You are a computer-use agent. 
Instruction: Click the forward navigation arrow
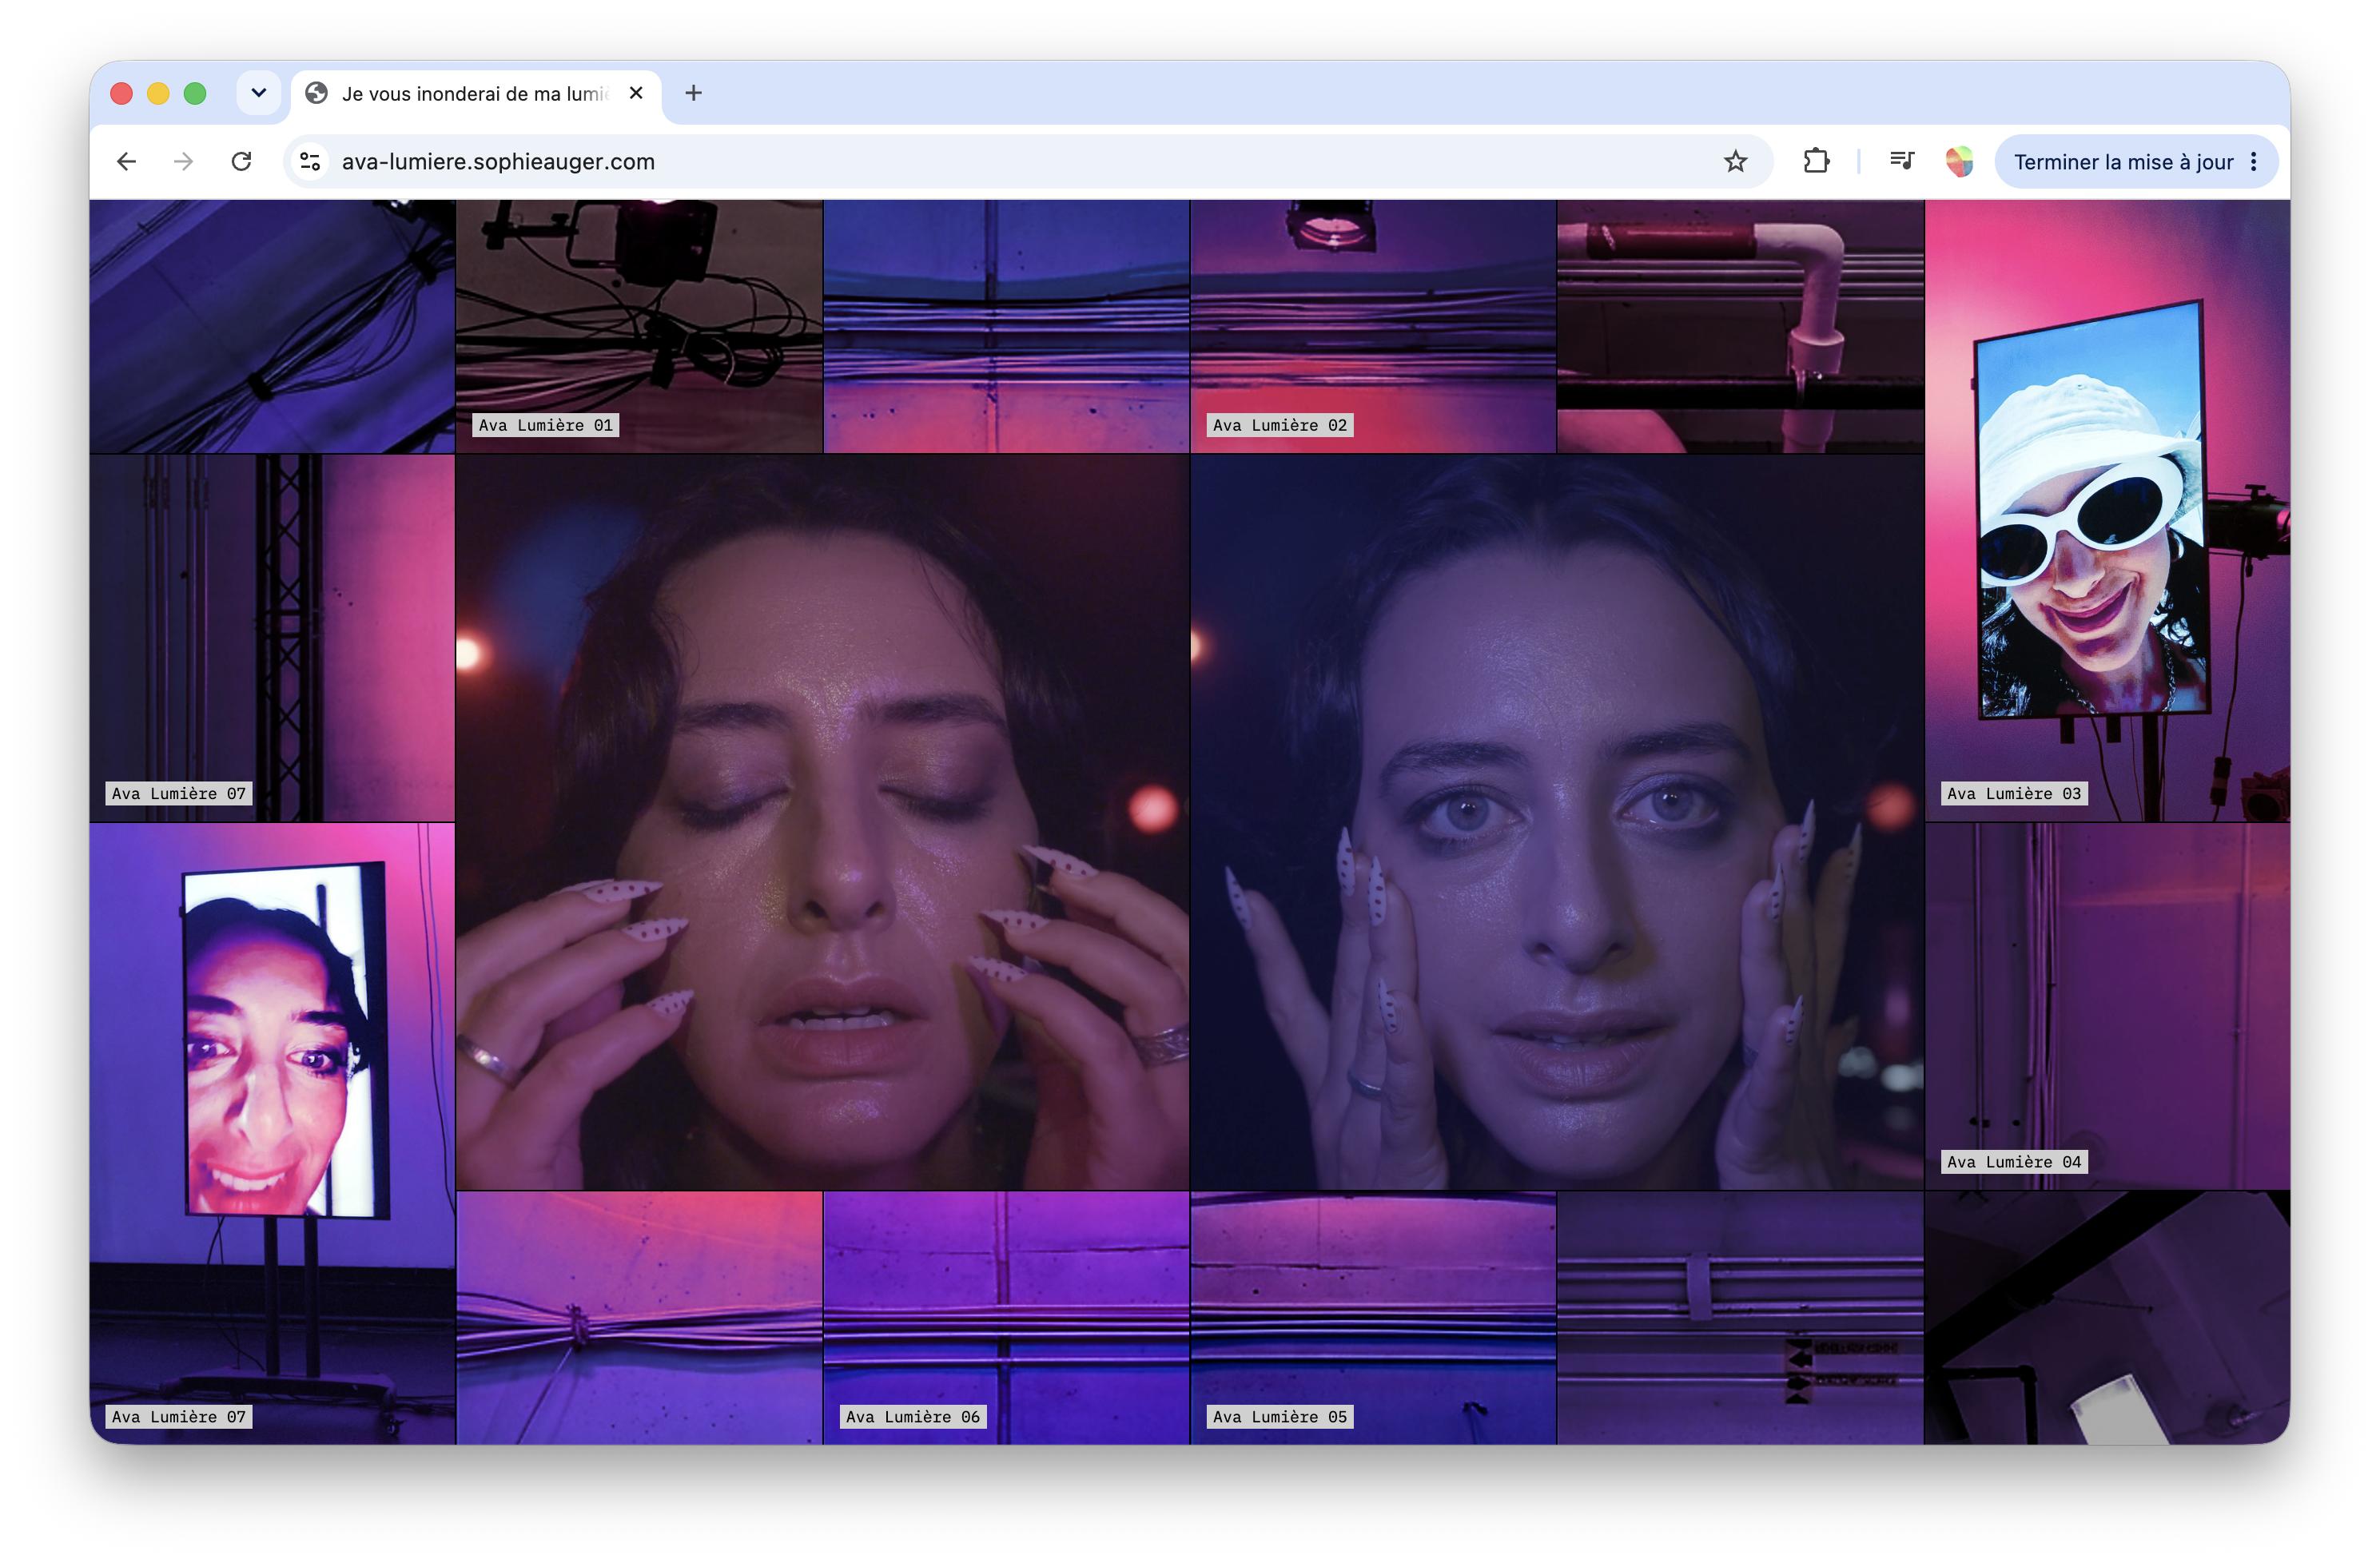183,161
